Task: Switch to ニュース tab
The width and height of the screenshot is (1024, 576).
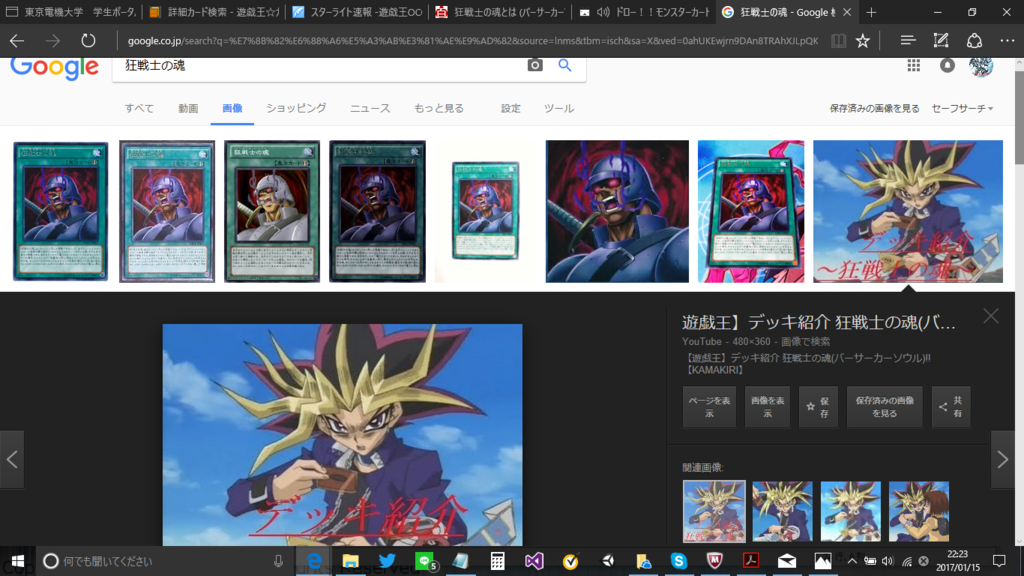Action: pyautogui.click(x=370, y=108)
